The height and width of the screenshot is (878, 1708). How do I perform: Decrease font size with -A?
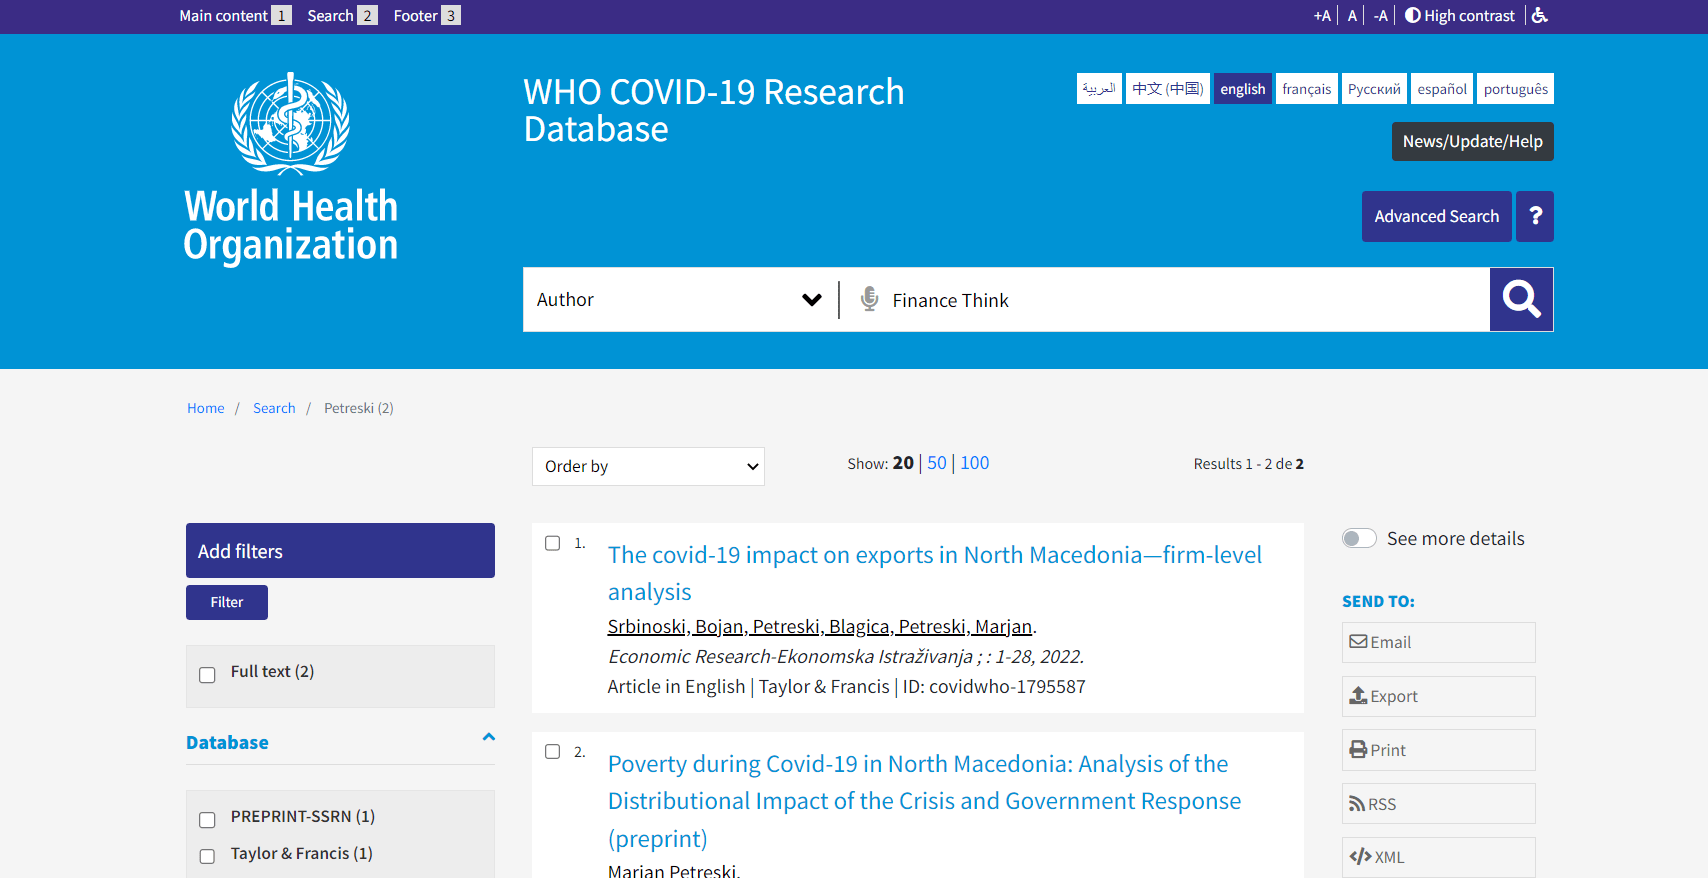1381,15
